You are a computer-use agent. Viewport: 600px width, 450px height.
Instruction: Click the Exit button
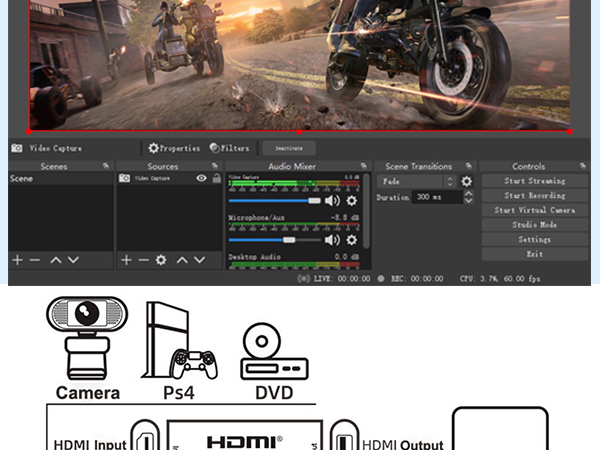pos(535,254)
